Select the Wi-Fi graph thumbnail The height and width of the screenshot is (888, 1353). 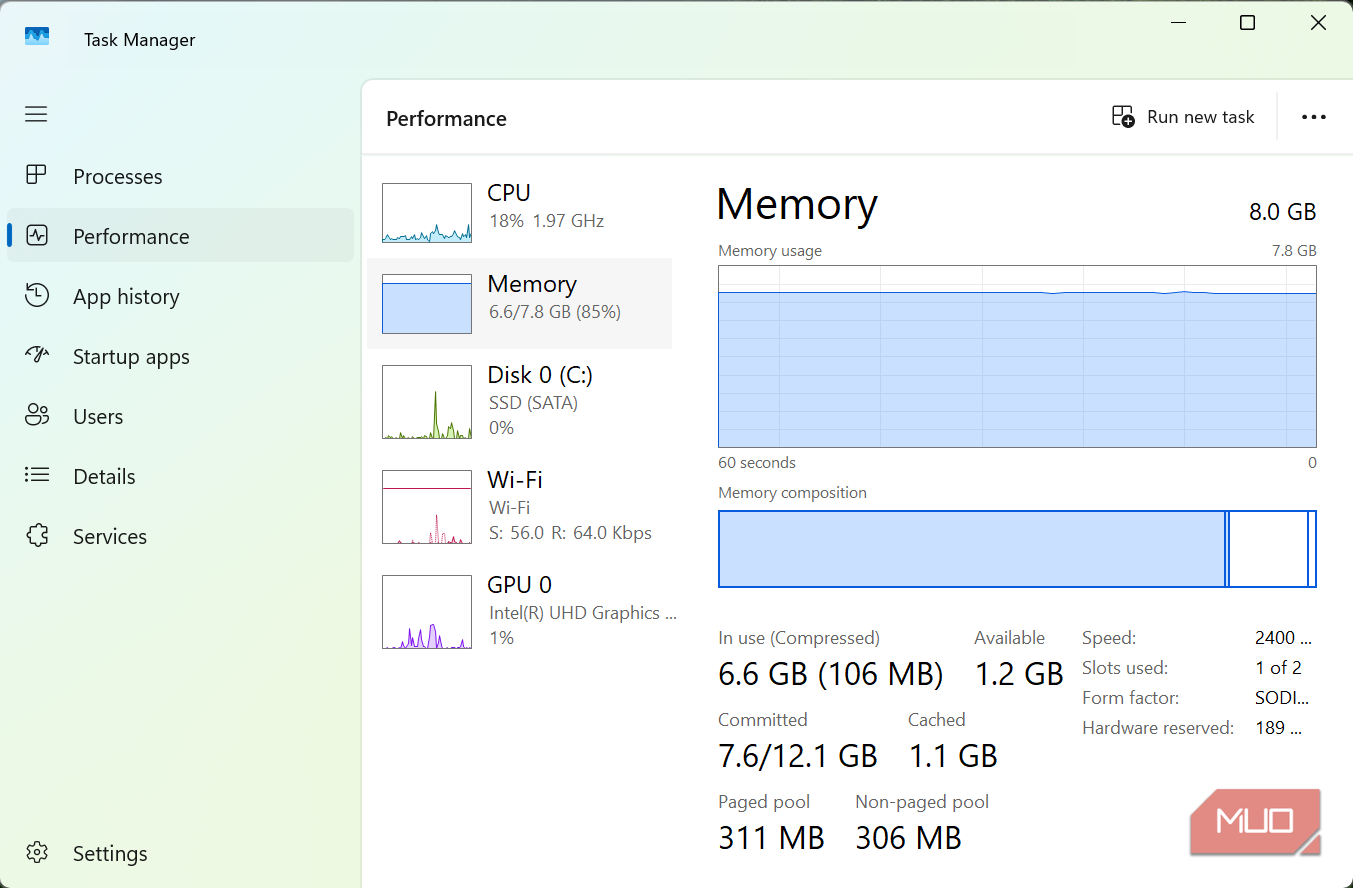[x=427, y=507]
